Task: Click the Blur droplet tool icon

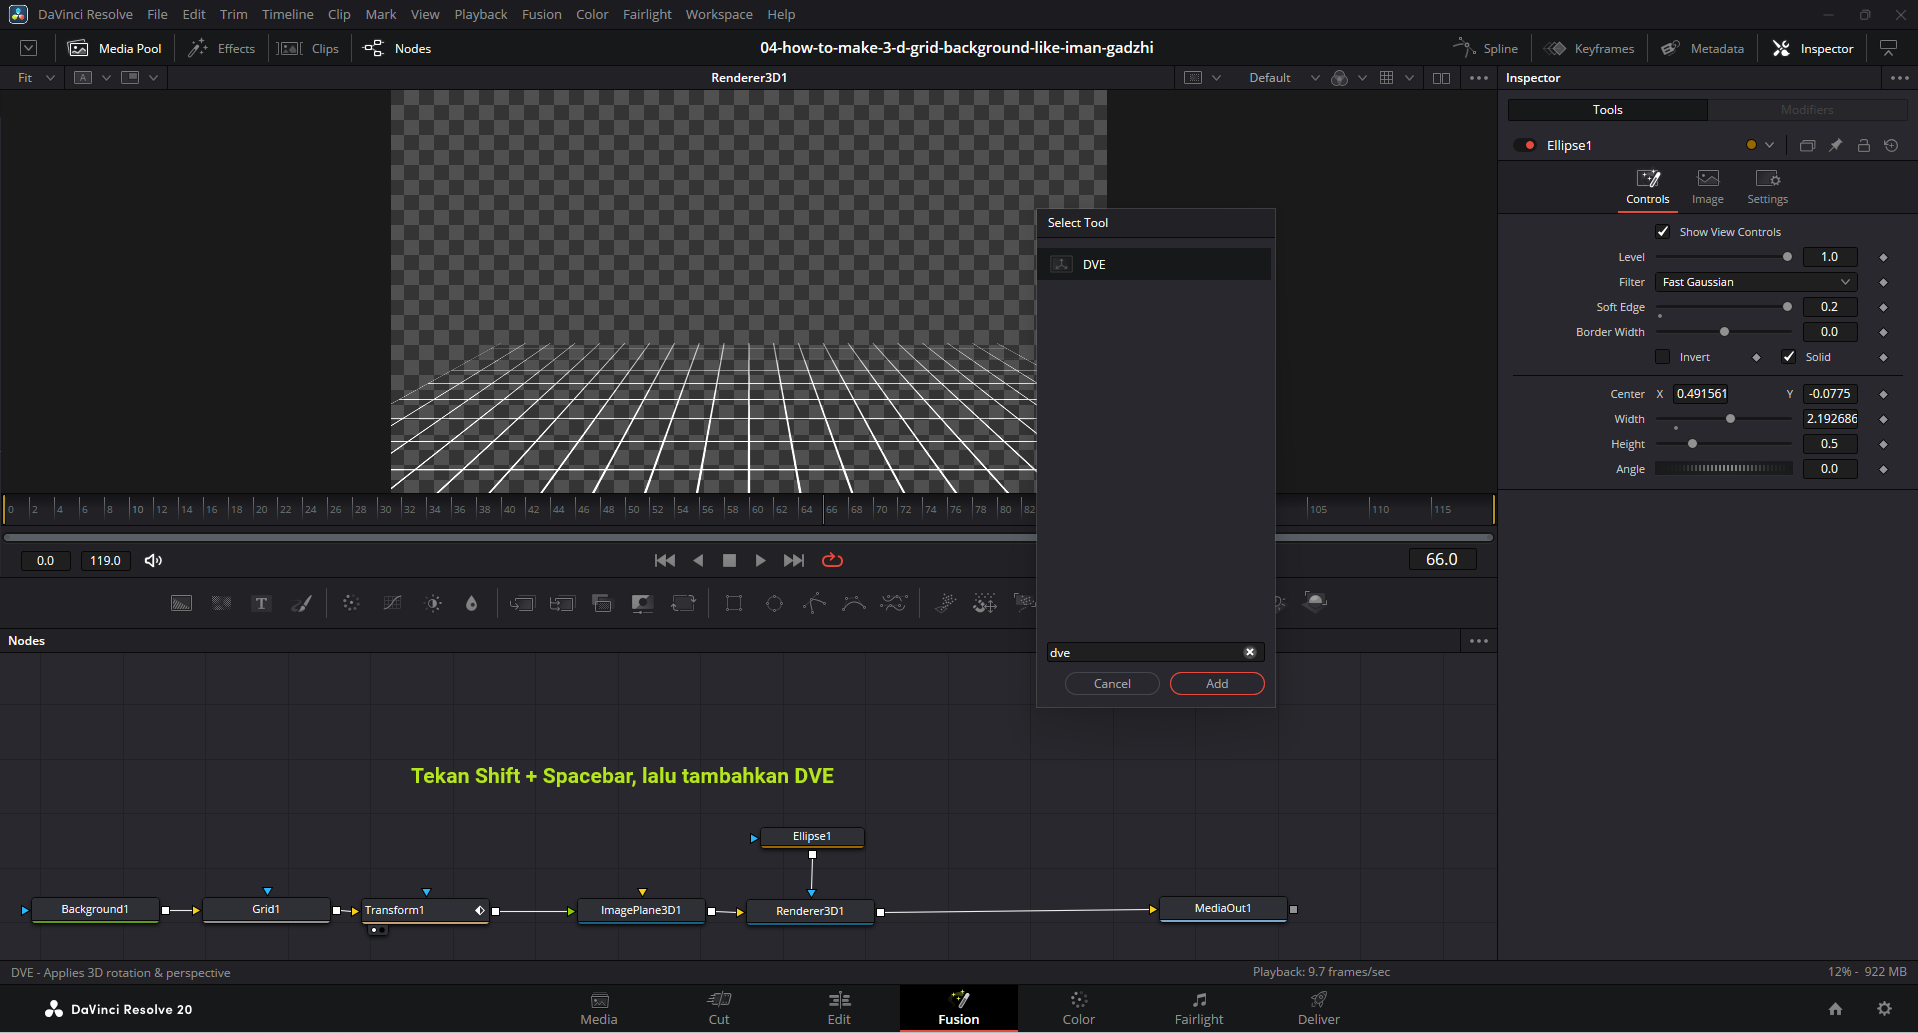Action: 472,603
